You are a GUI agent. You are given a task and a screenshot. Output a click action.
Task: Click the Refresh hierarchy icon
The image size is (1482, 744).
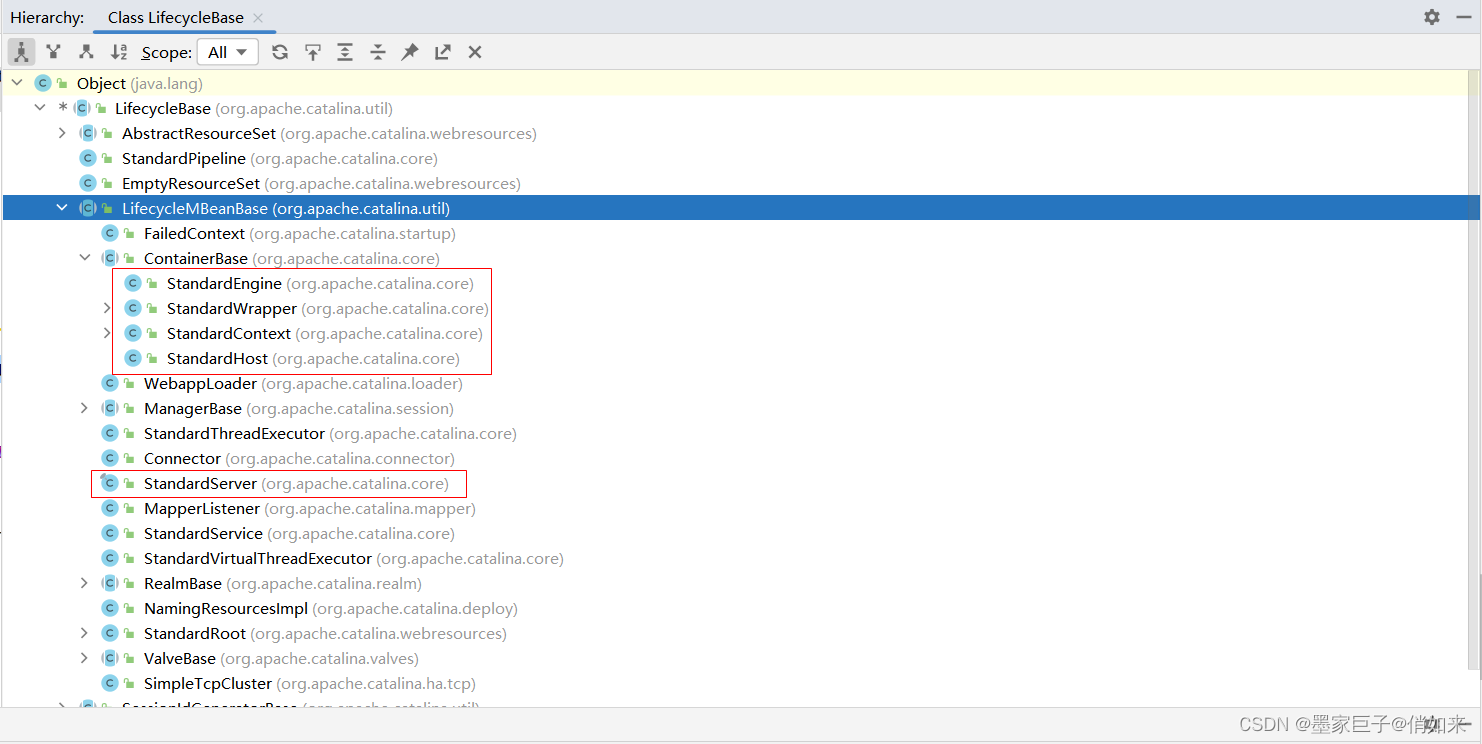point(280,52)
